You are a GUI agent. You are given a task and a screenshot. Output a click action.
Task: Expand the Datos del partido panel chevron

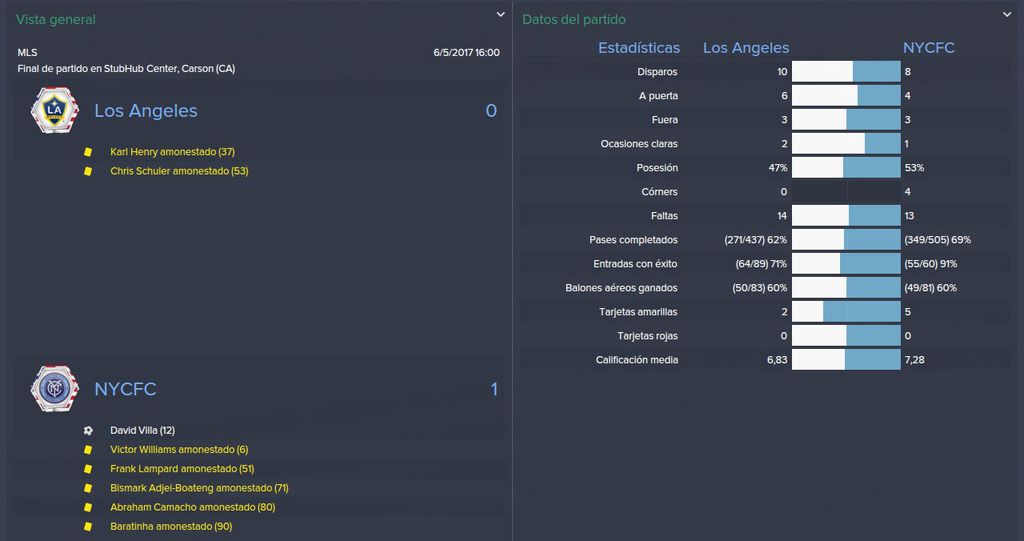tap(1007, 14)
